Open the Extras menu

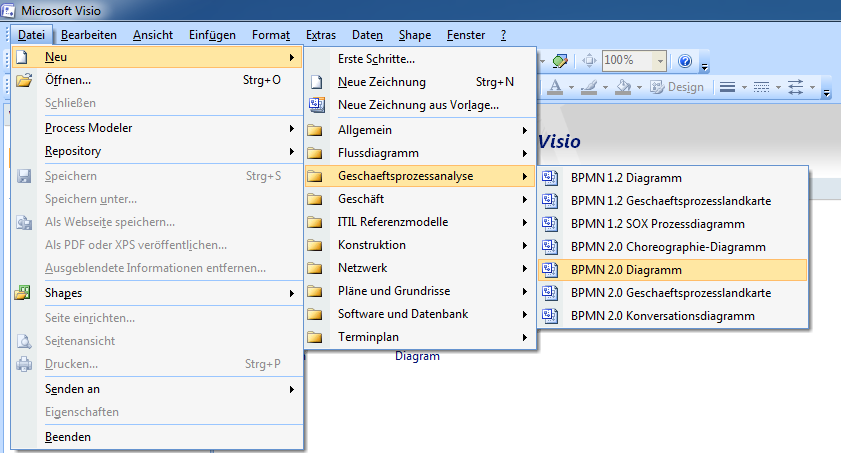point(321,35)
